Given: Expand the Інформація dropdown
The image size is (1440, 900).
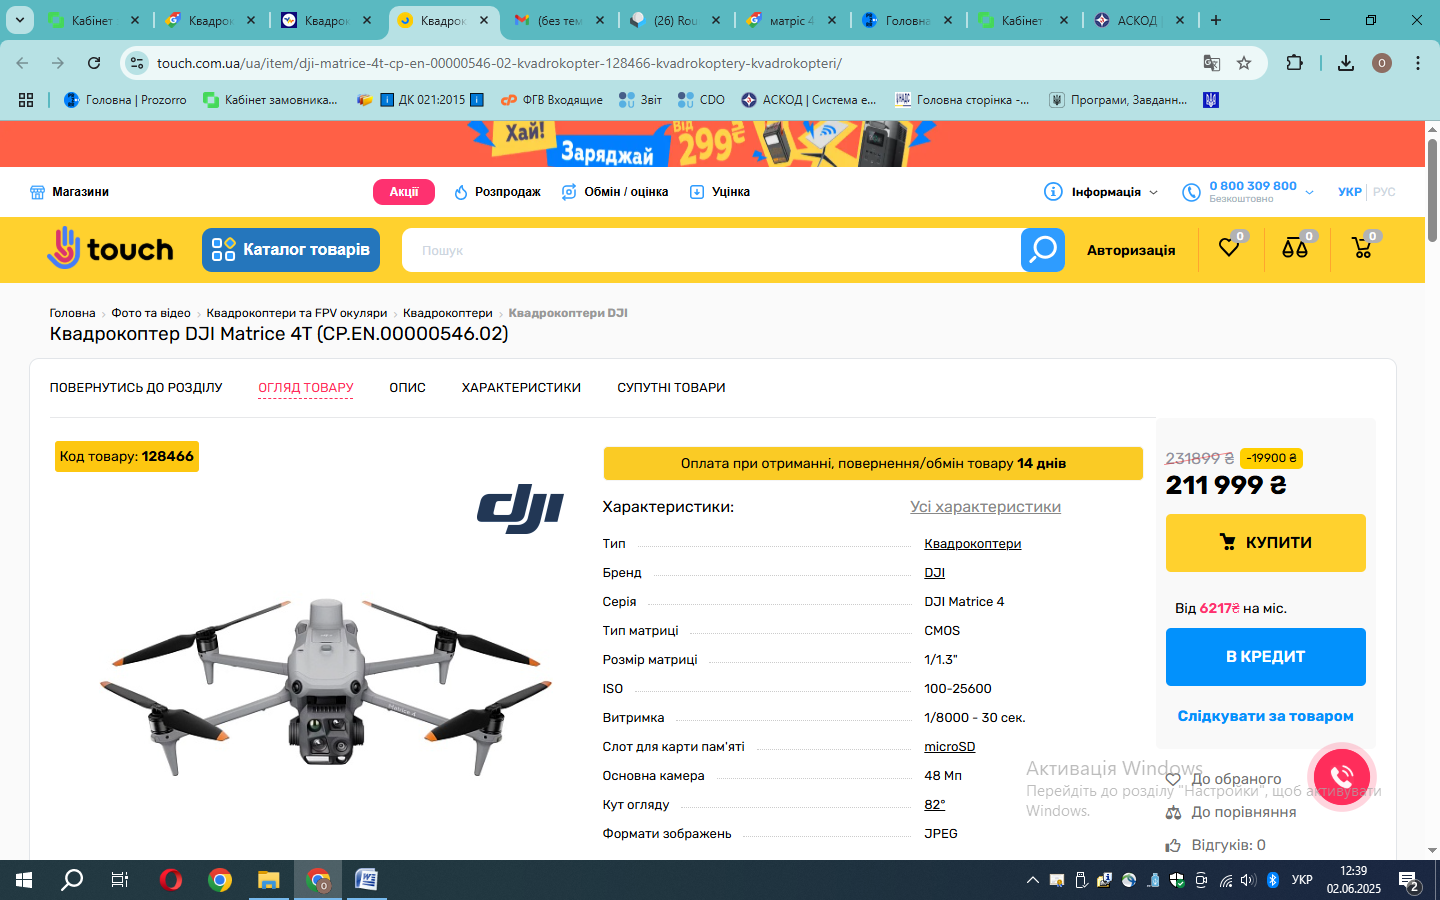Looking at the screenshot, I should [x=1100, y=192].
